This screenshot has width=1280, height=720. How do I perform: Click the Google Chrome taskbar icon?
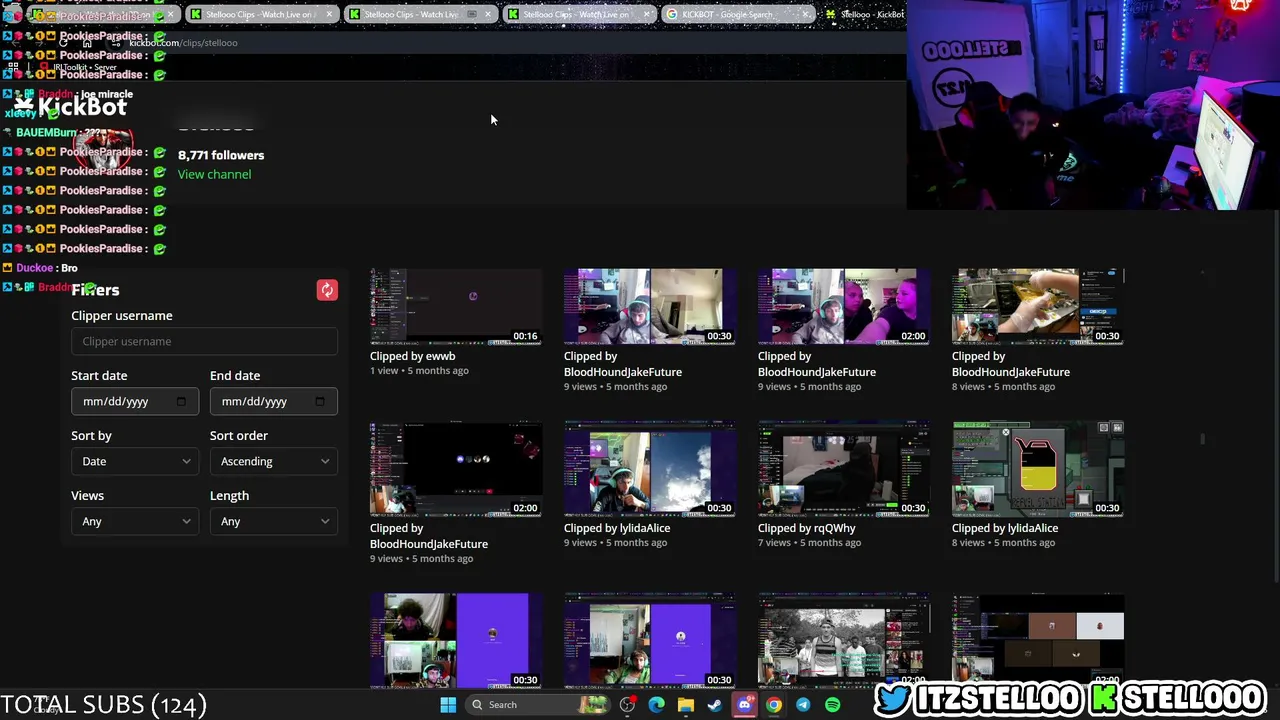pyautogui.click(x=774, y=705)
